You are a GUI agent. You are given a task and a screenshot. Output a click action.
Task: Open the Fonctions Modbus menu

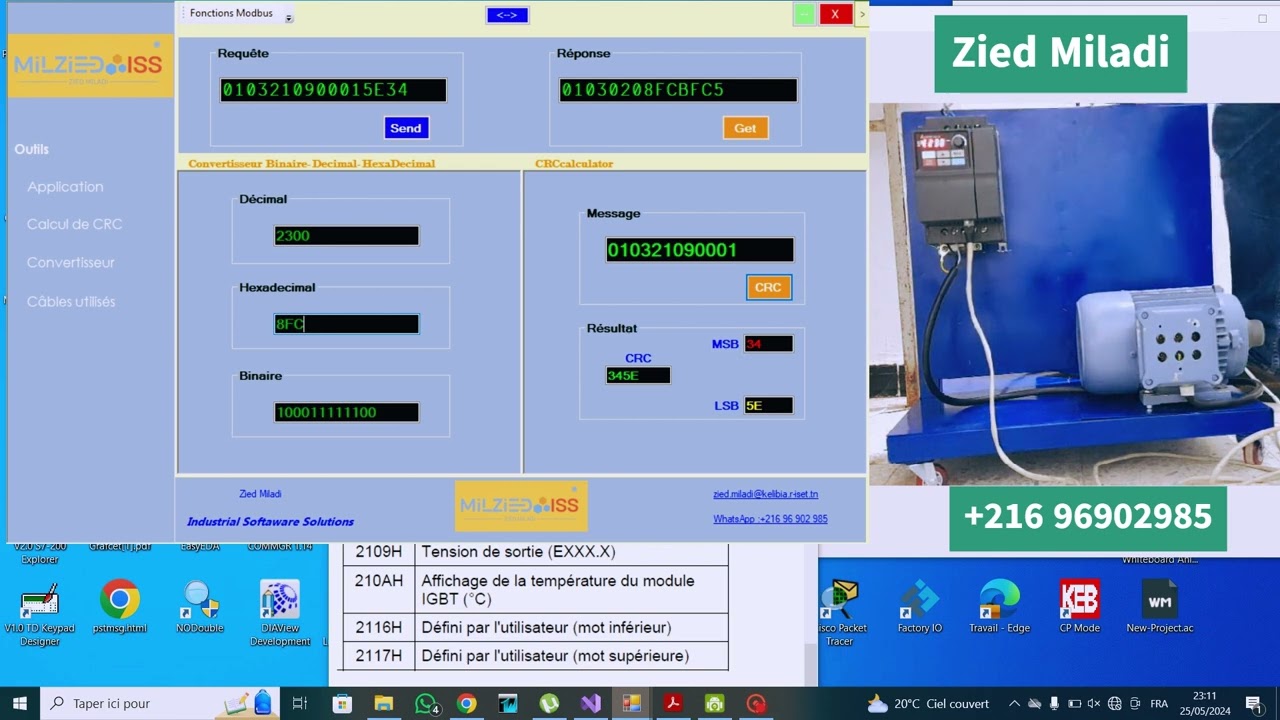pyautogui.click(x=231, y=13)
